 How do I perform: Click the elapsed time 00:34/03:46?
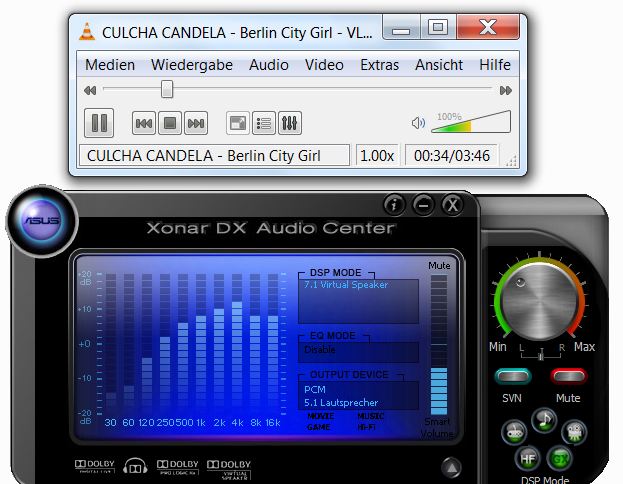452,155
